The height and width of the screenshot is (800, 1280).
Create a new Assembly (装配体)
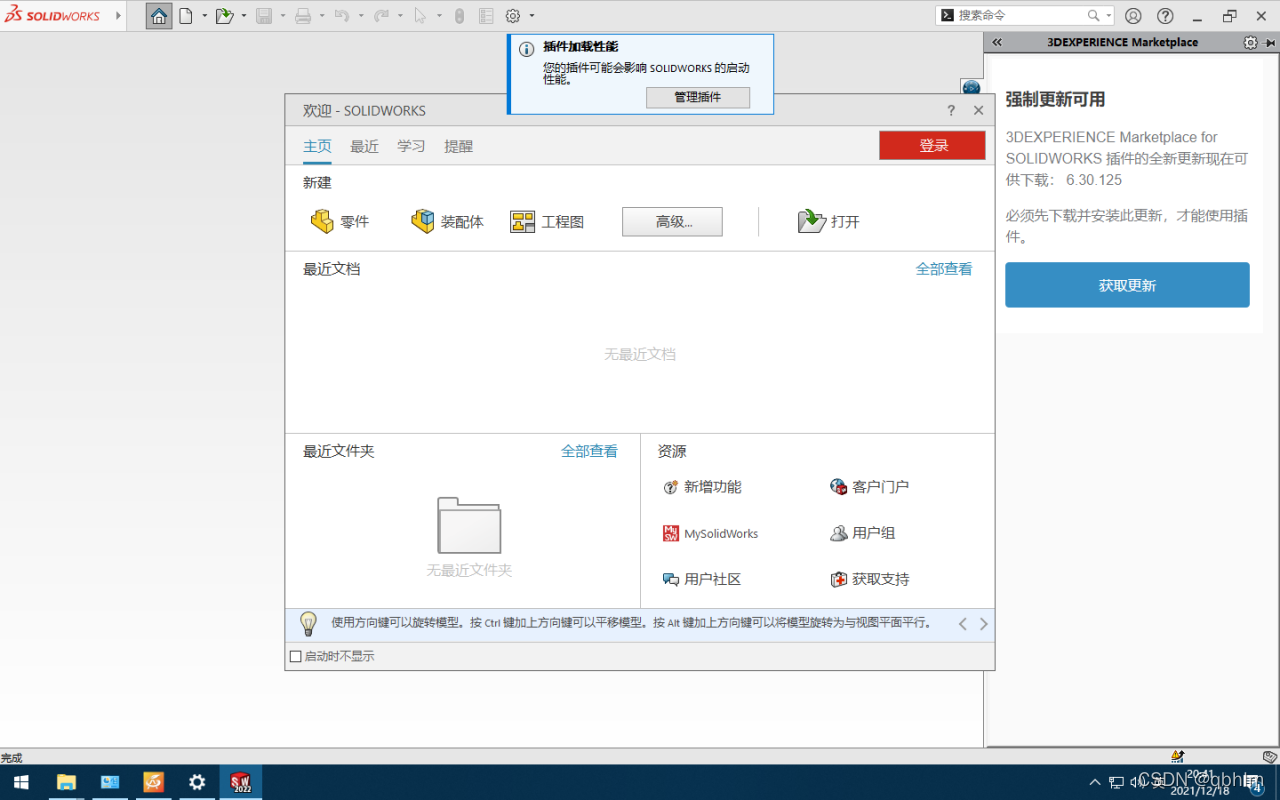(x=447, y=222)
